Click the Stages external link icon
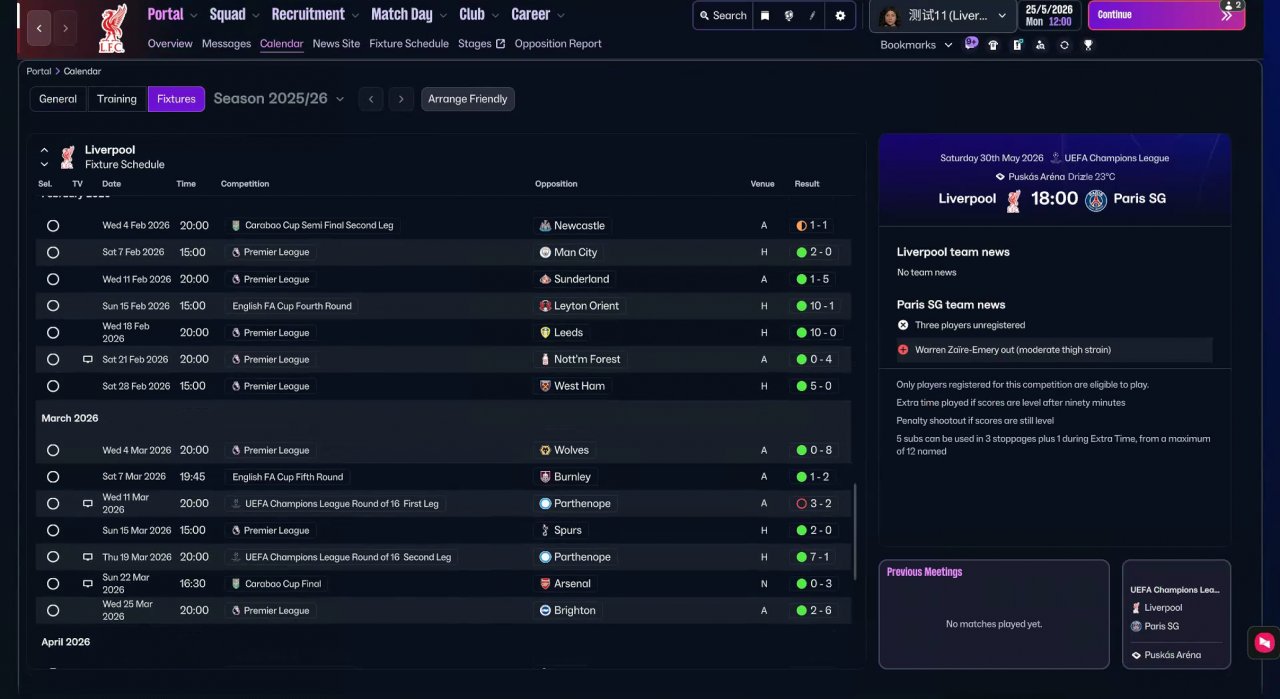Image resolution: width=1280 pixels, height=699 pixels. point(500,44)
